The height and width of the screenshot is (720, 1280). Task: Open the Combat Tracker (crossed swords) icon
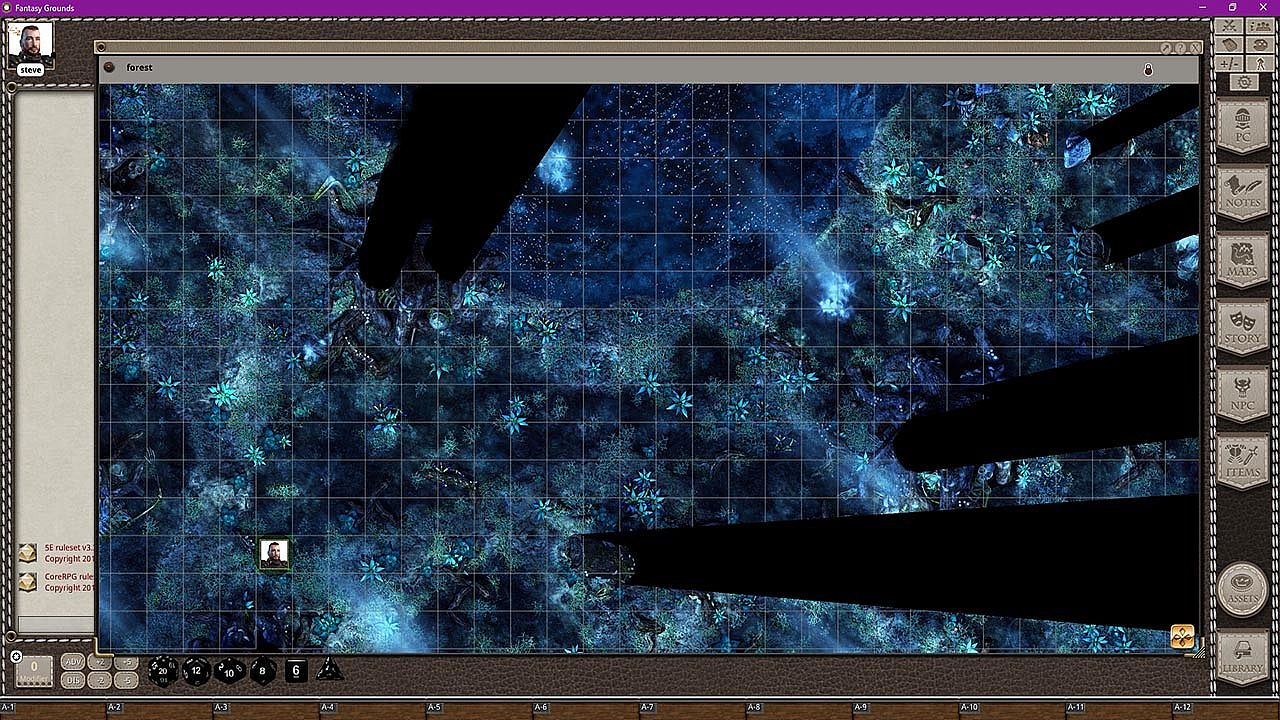[x=1229, y=27]
